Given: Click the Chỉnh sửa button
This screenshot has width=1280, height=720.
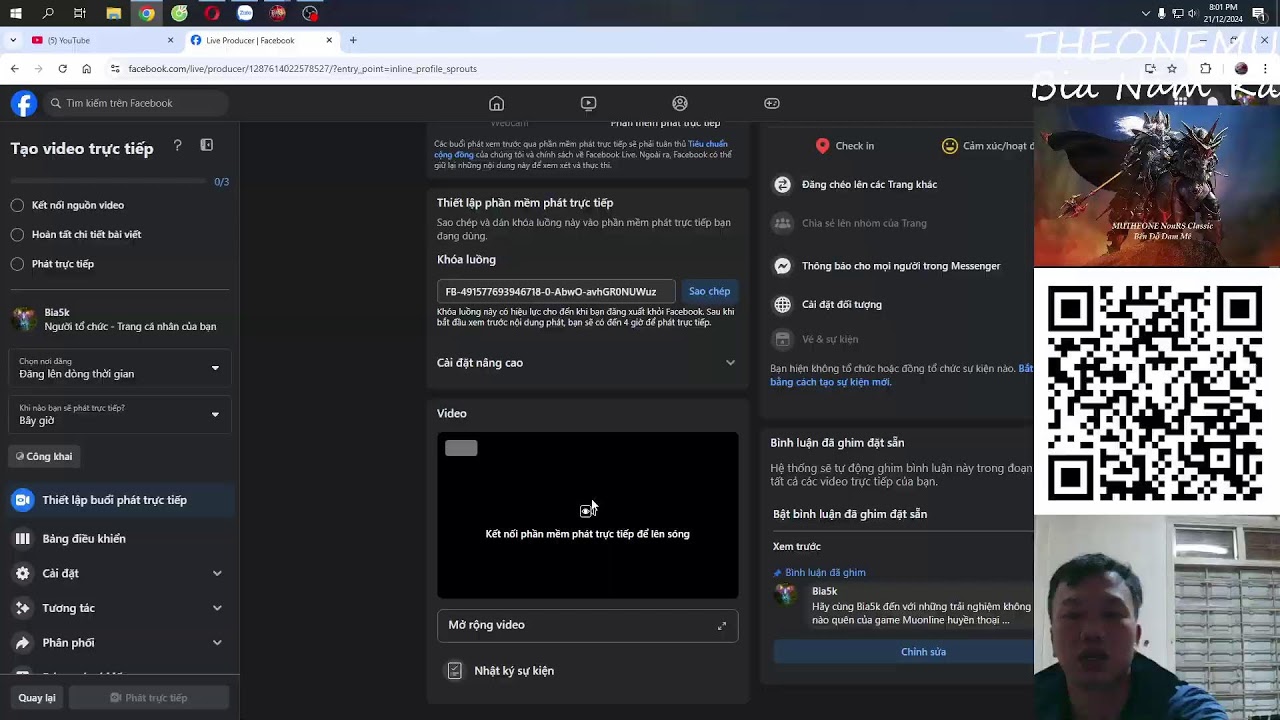Looking at the screenshot, I should [923, 652].
